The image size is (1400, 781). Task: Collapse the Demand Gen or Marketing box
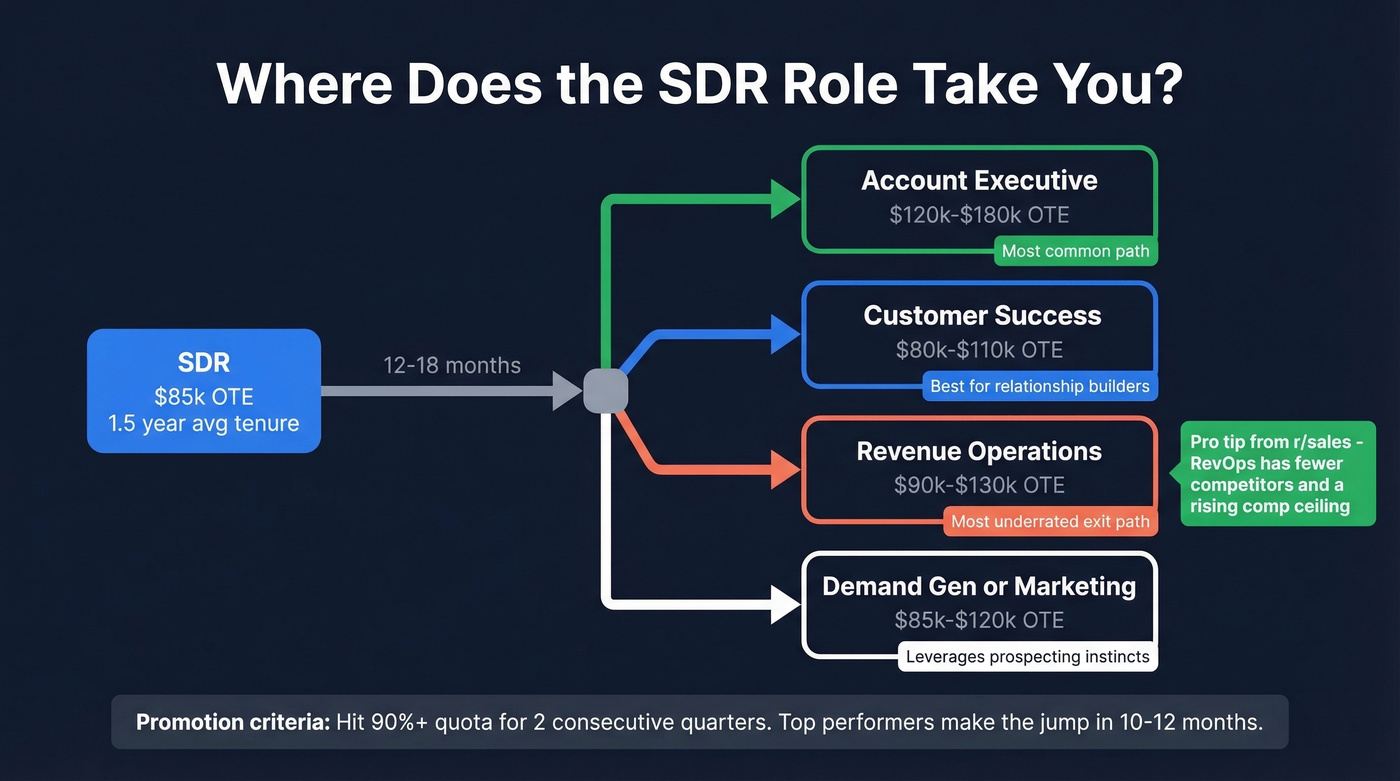pos(979,601)
